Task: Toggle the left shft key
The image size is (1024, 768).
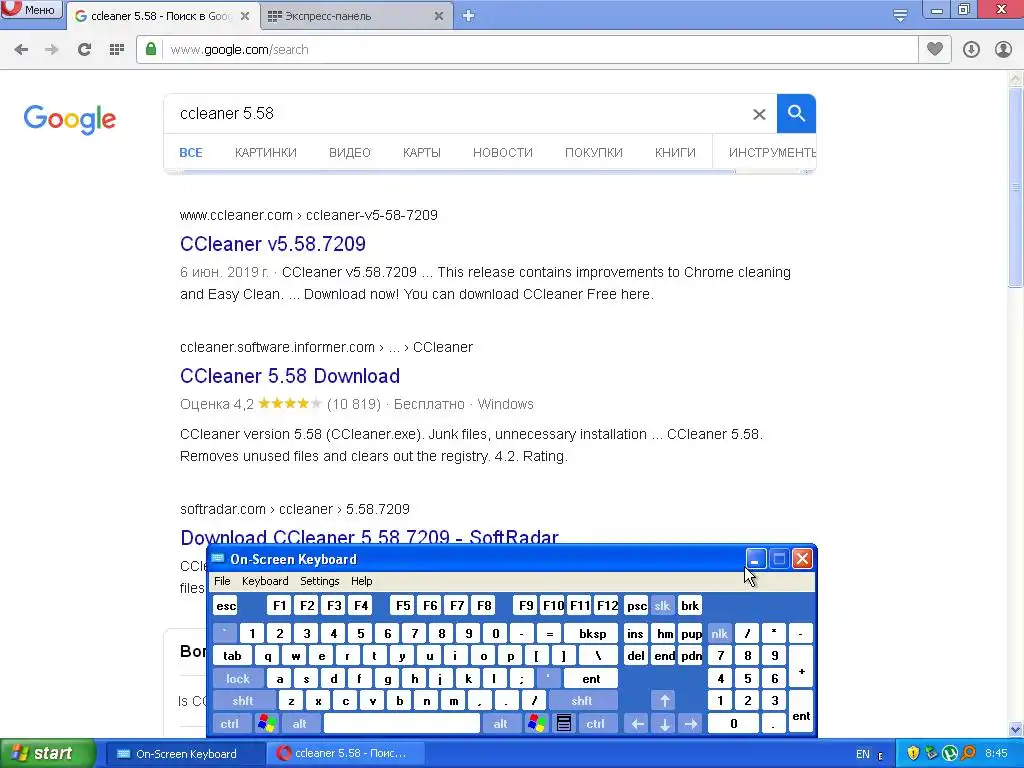Action: click(243, 701)
